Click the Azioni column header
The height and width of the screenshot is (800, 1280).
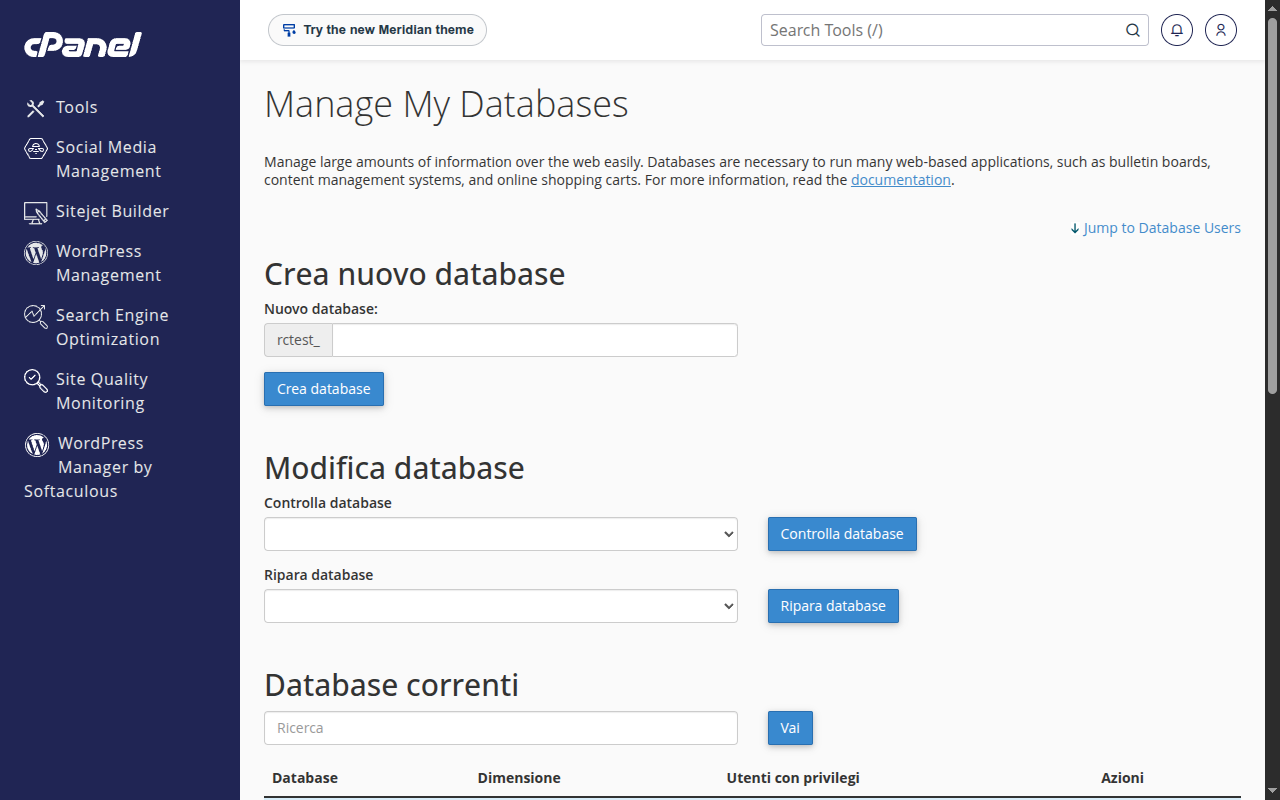(x=1122, y=778)
